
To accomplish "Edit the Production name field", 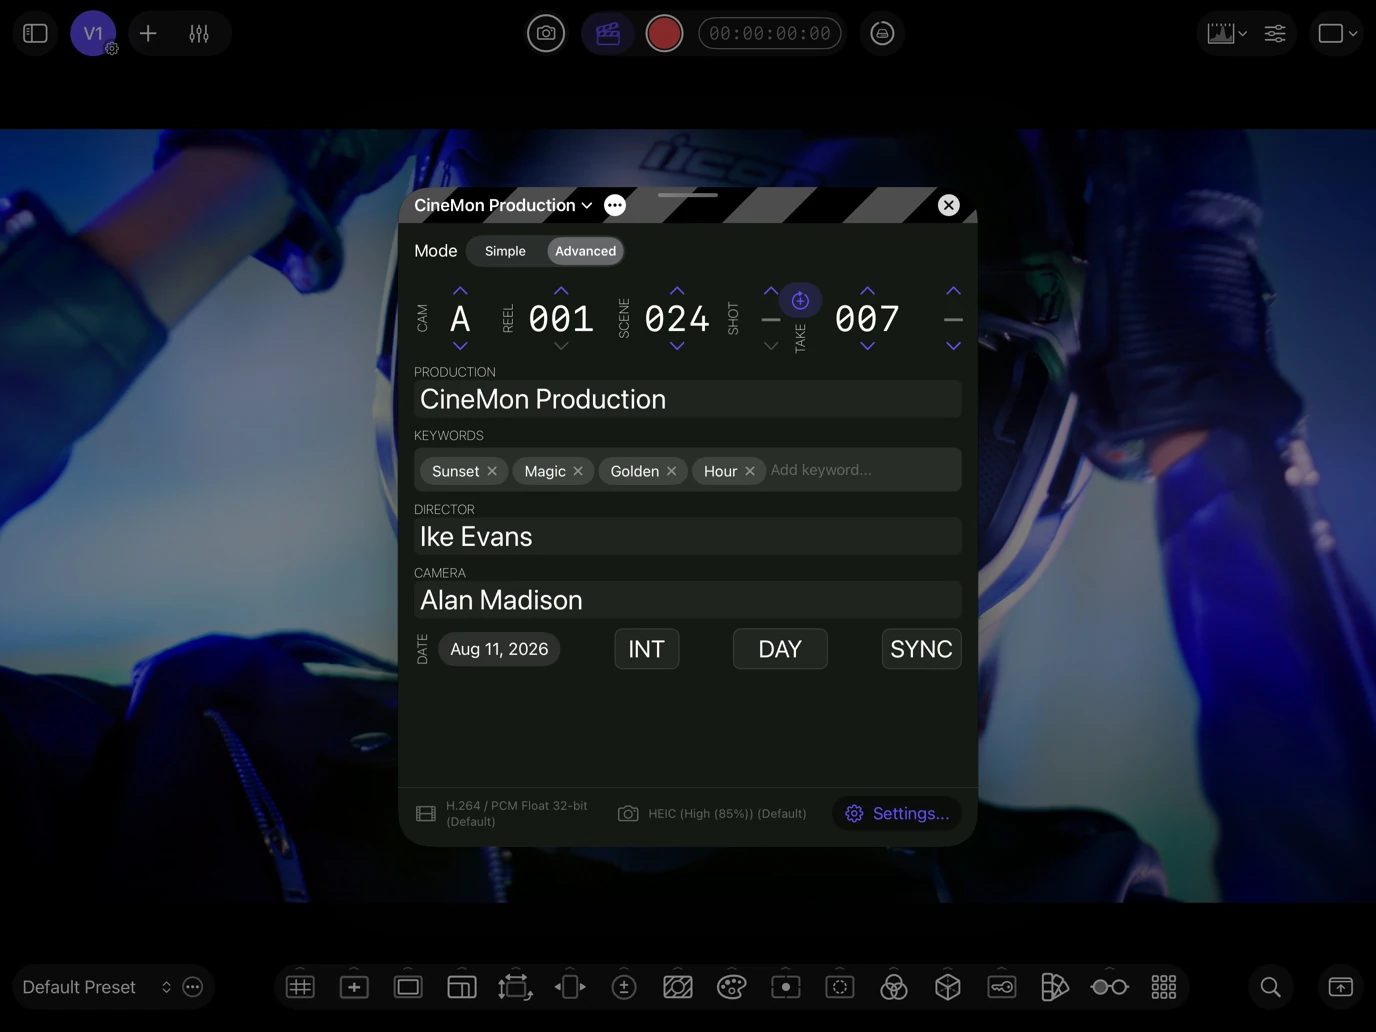I will tap(688, 399).
